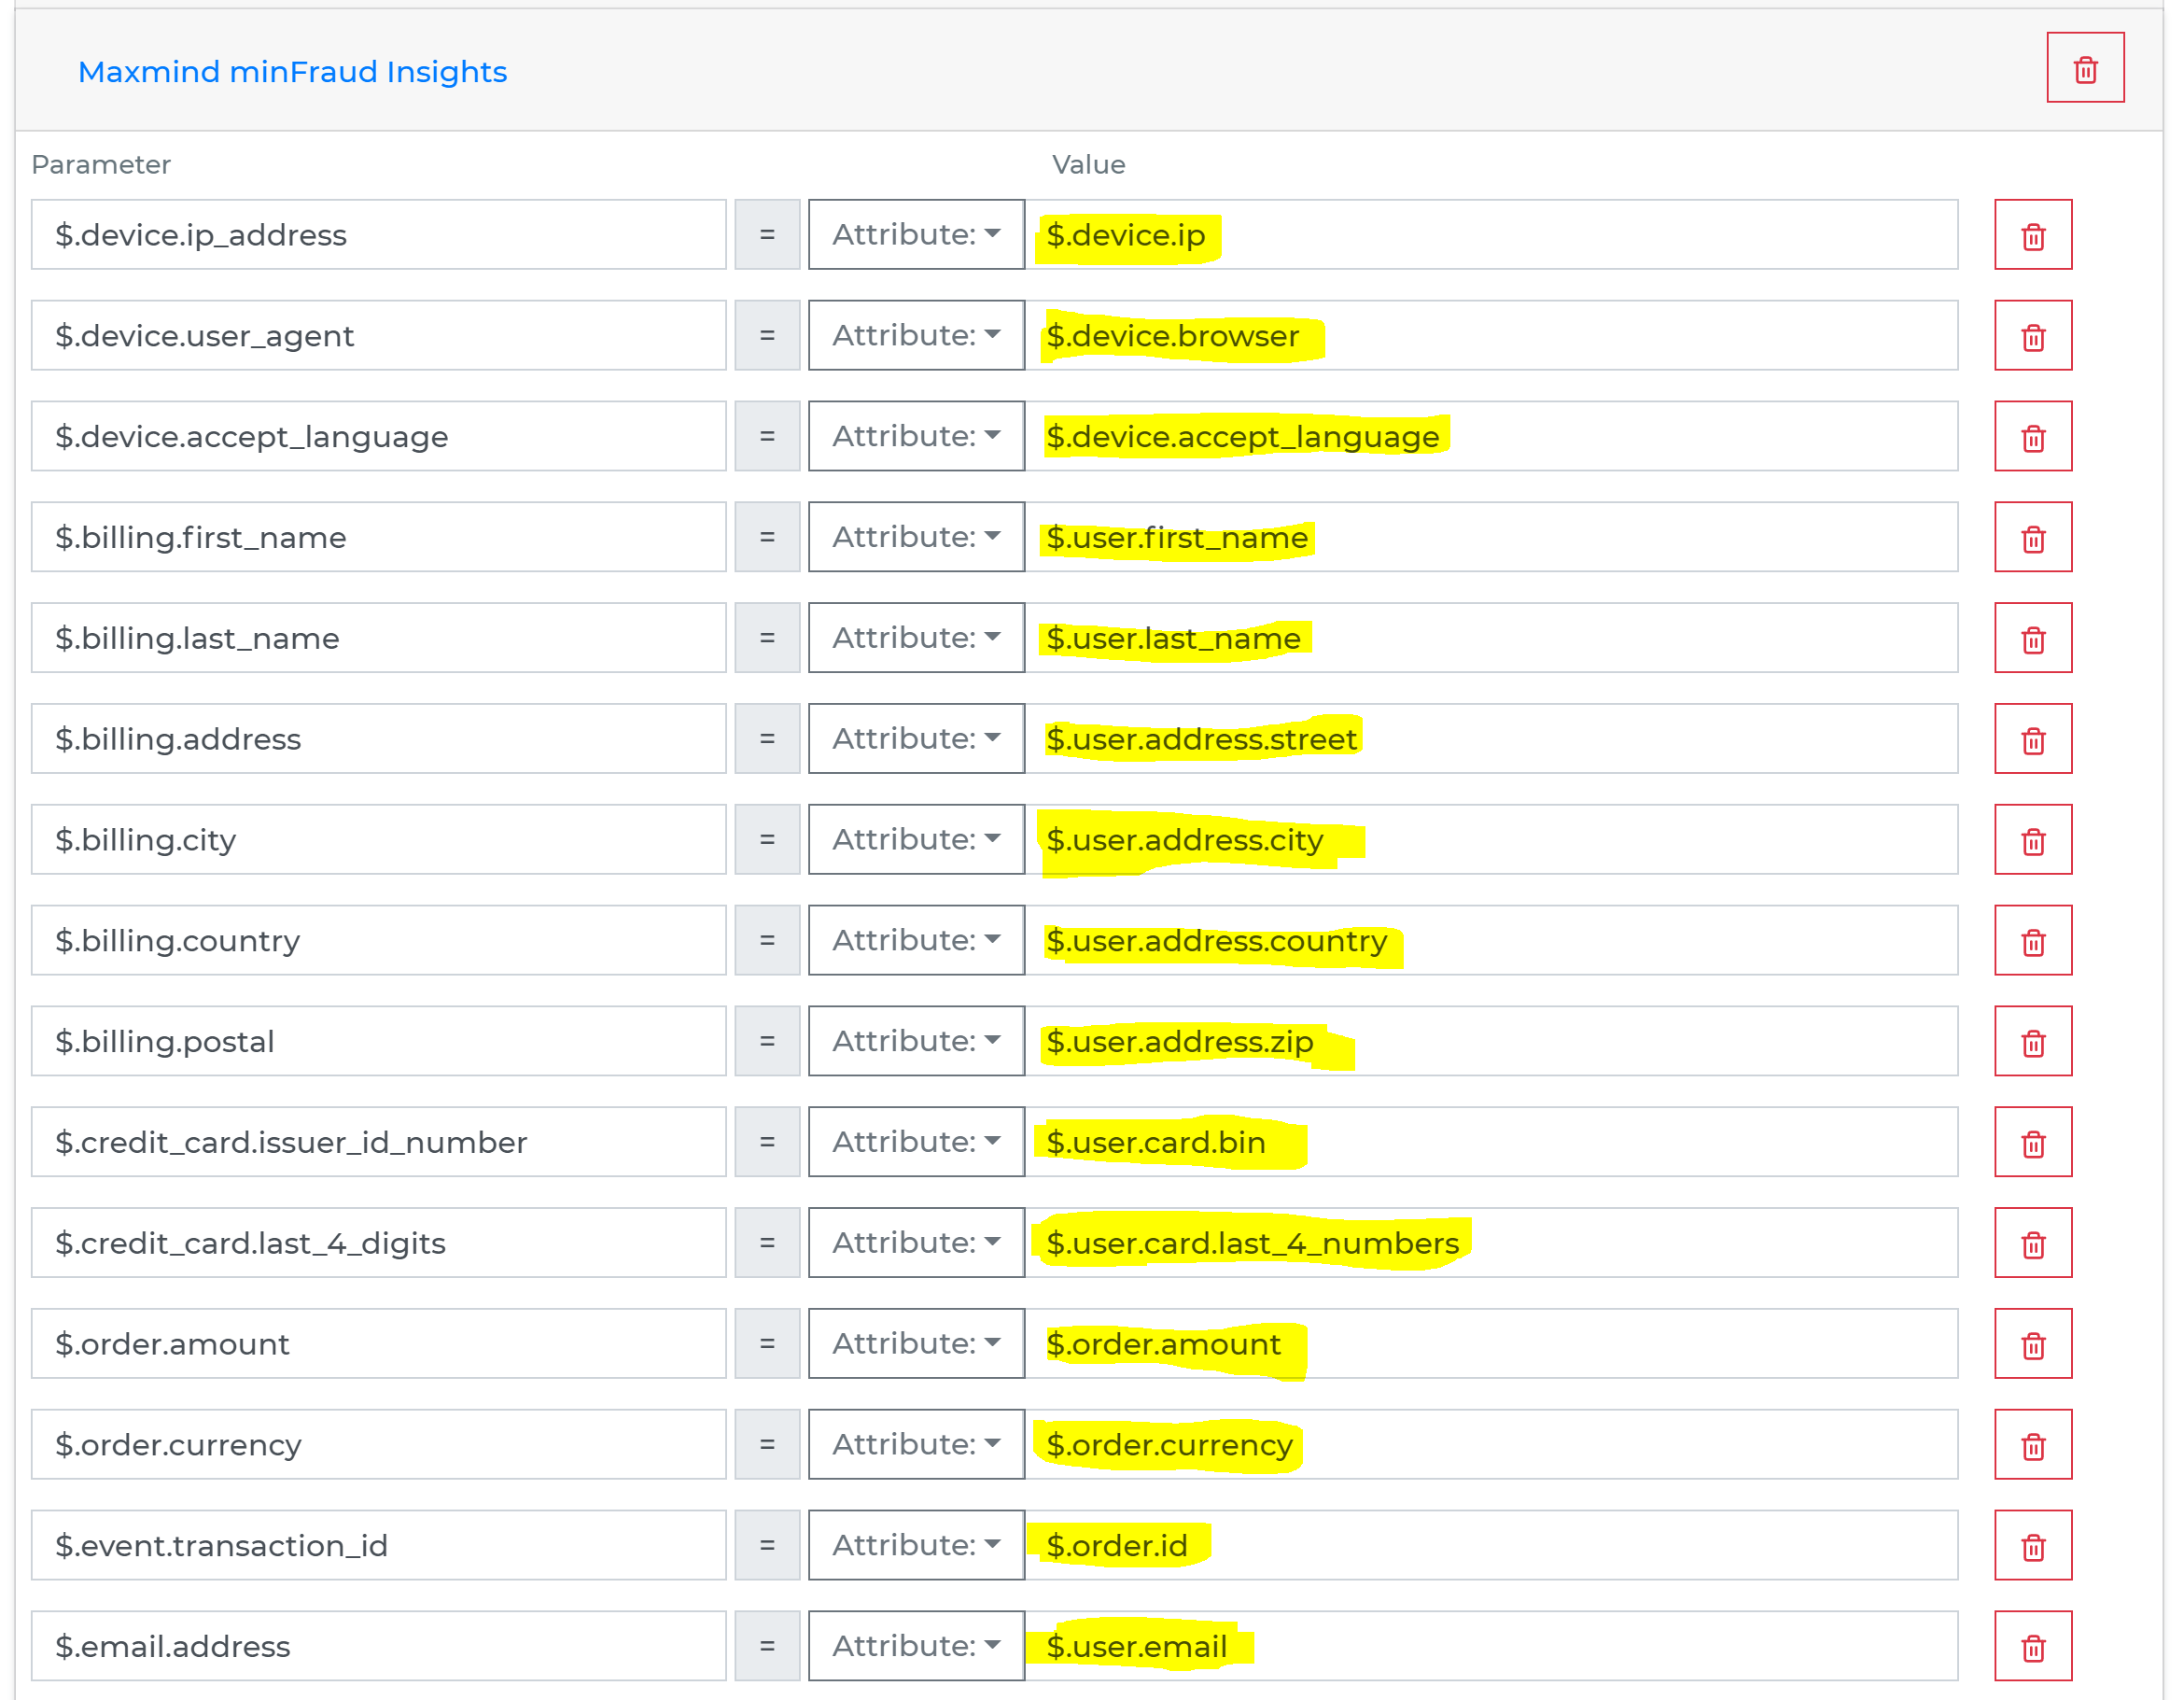Delete the $.billing.last_name parameter row

click(2033, 638)
